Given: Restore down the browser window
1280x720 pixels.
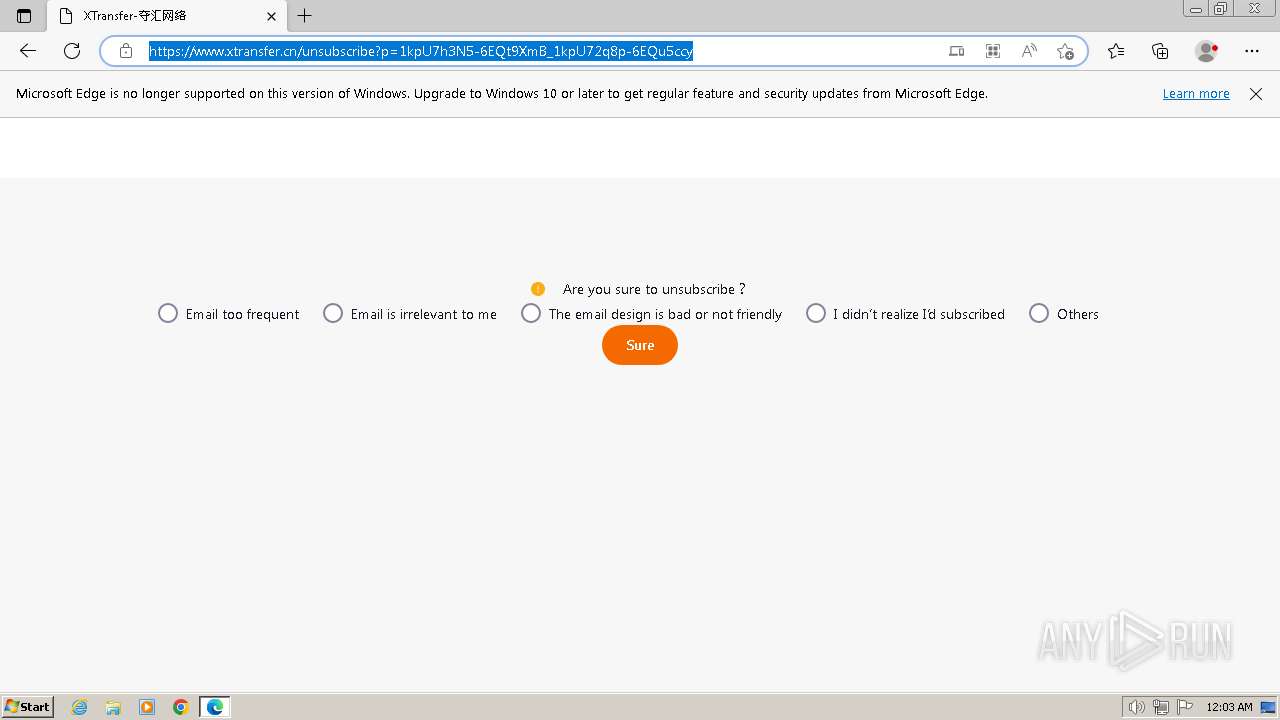Looking at the screenshot, I should tap(1221, 9).
